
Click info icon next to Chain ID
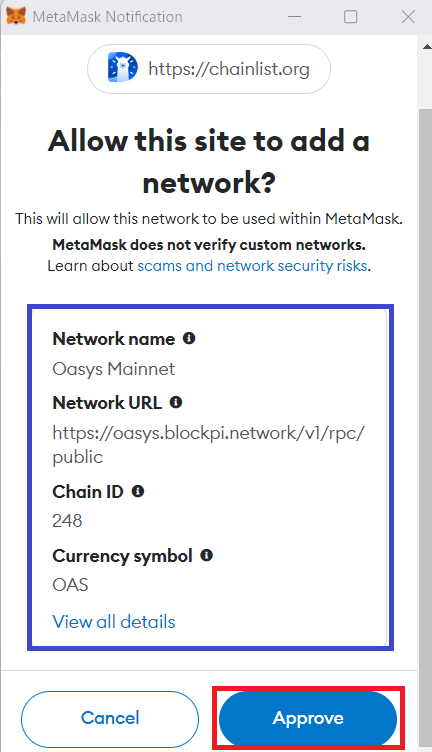(138, 492)
